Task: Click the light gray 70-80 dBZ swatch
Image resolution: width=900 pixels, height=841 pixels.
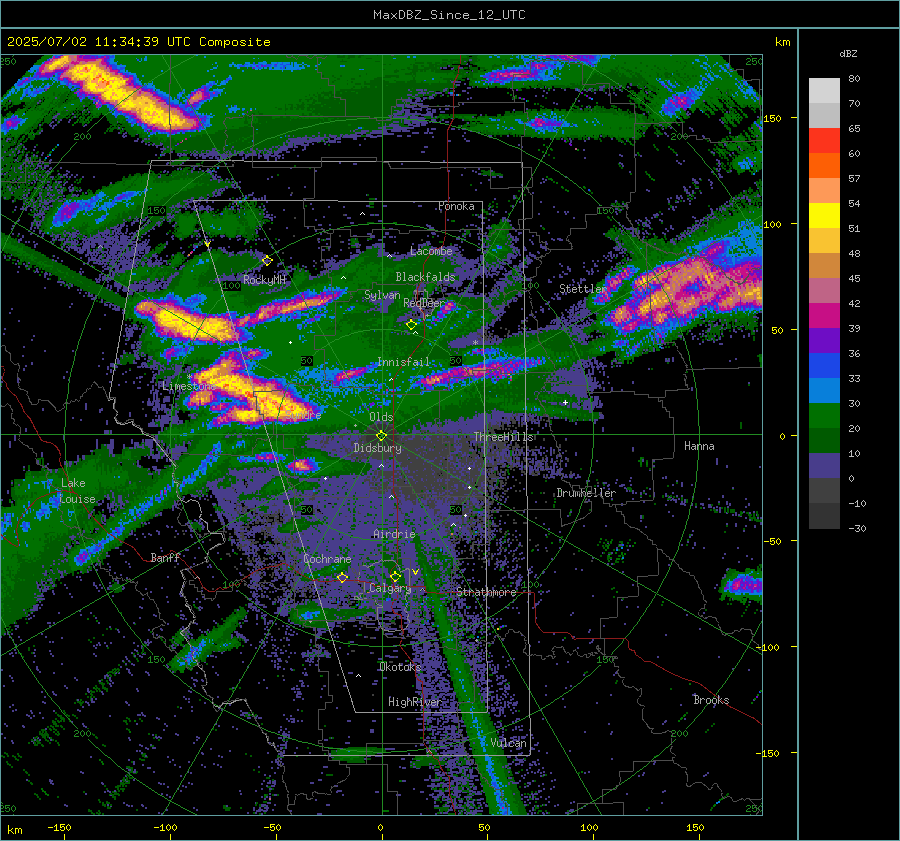Action: click(824, 91)
